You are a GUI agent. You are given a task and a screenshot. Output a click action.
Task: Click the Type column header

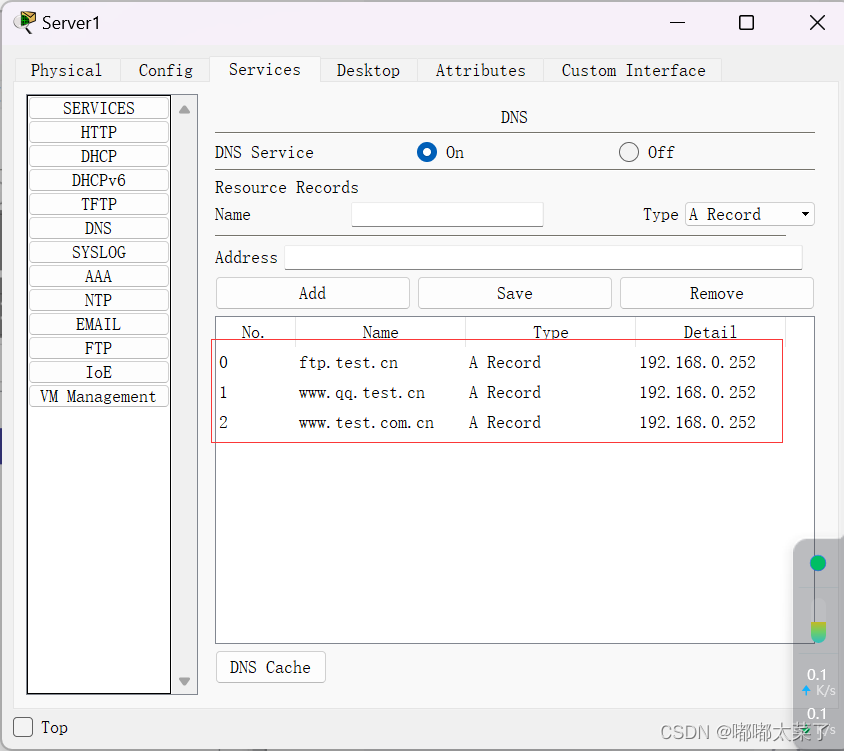(x=551, y=332)
